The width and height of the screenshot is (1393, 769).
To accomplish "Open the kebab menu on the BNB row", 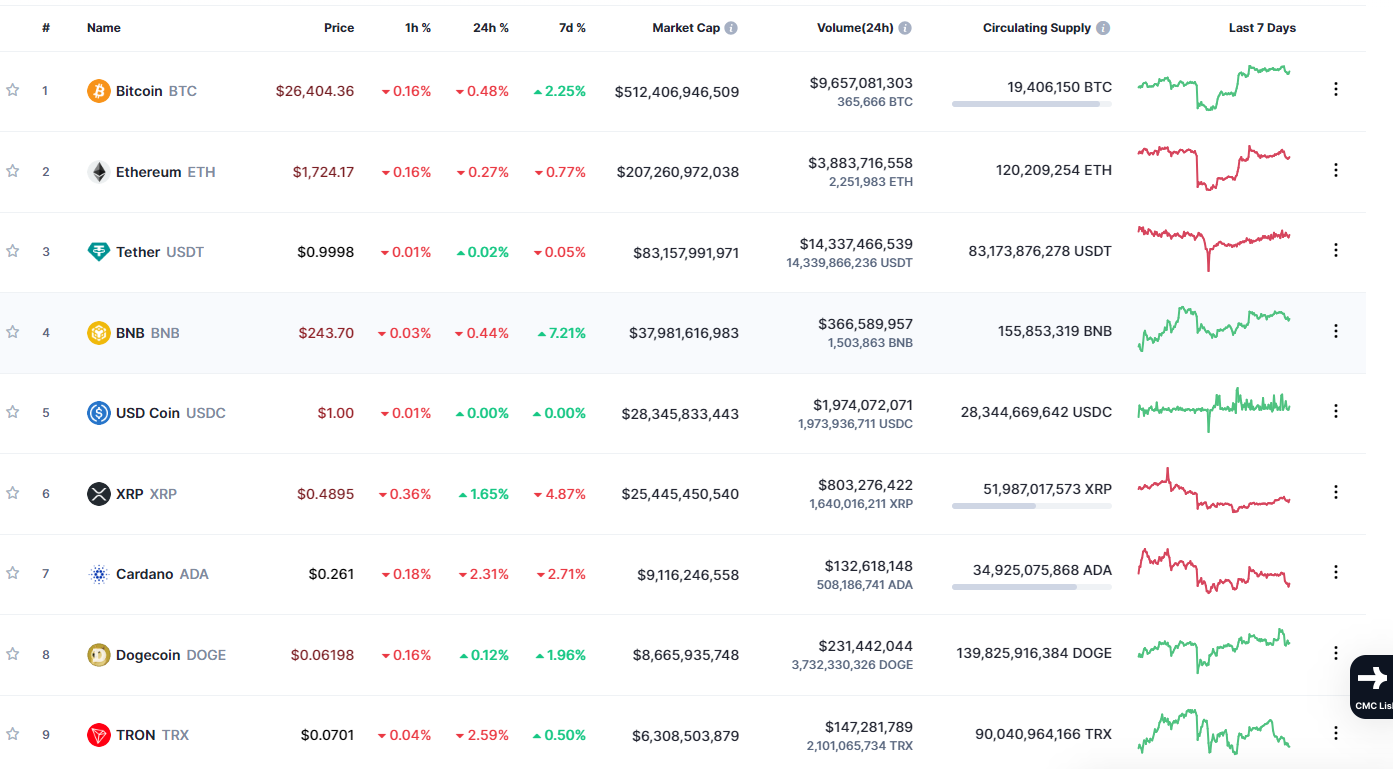I will click(1336, 330).
